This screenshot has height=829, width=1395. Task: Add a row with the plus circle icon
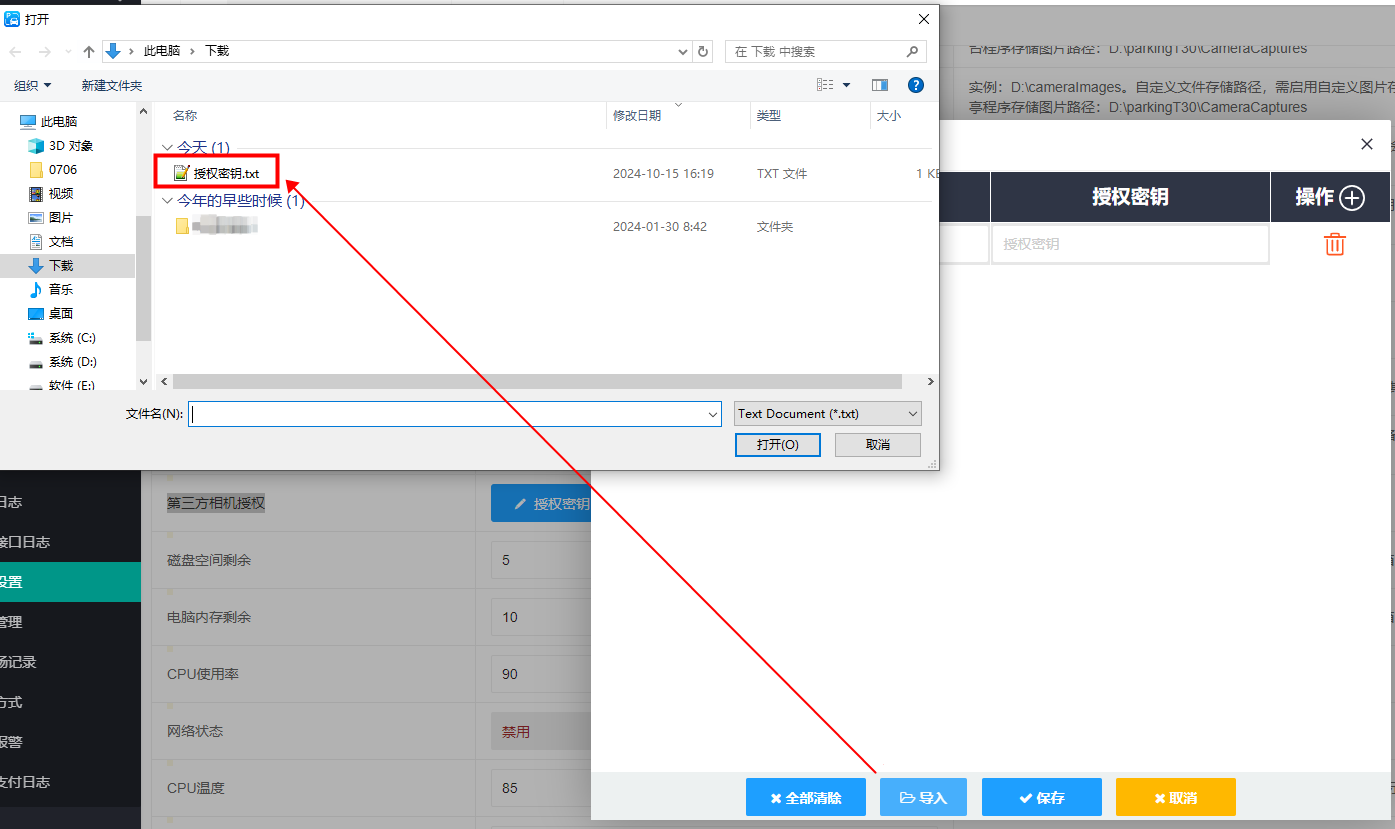(x=1352, y=198)
